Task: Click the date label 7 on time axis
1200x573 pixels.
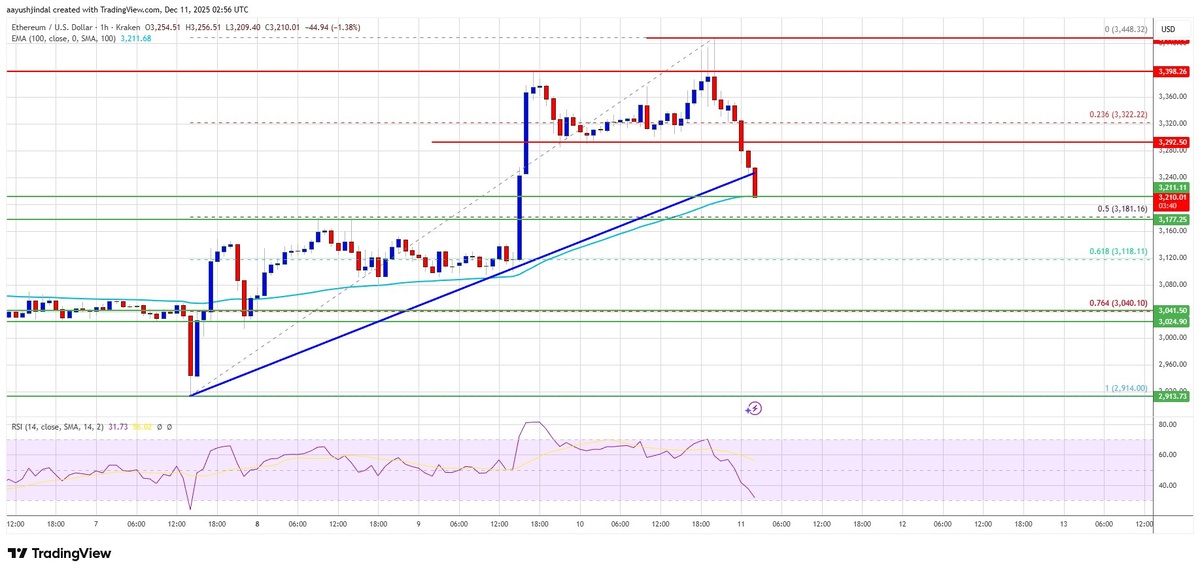Action: [98, 523]
